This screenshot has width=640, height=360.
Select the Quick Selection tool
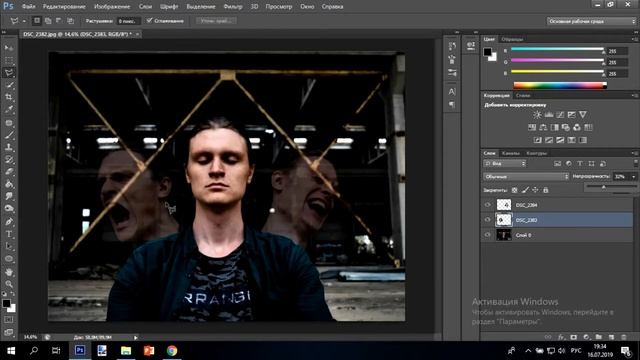point(9,85)
